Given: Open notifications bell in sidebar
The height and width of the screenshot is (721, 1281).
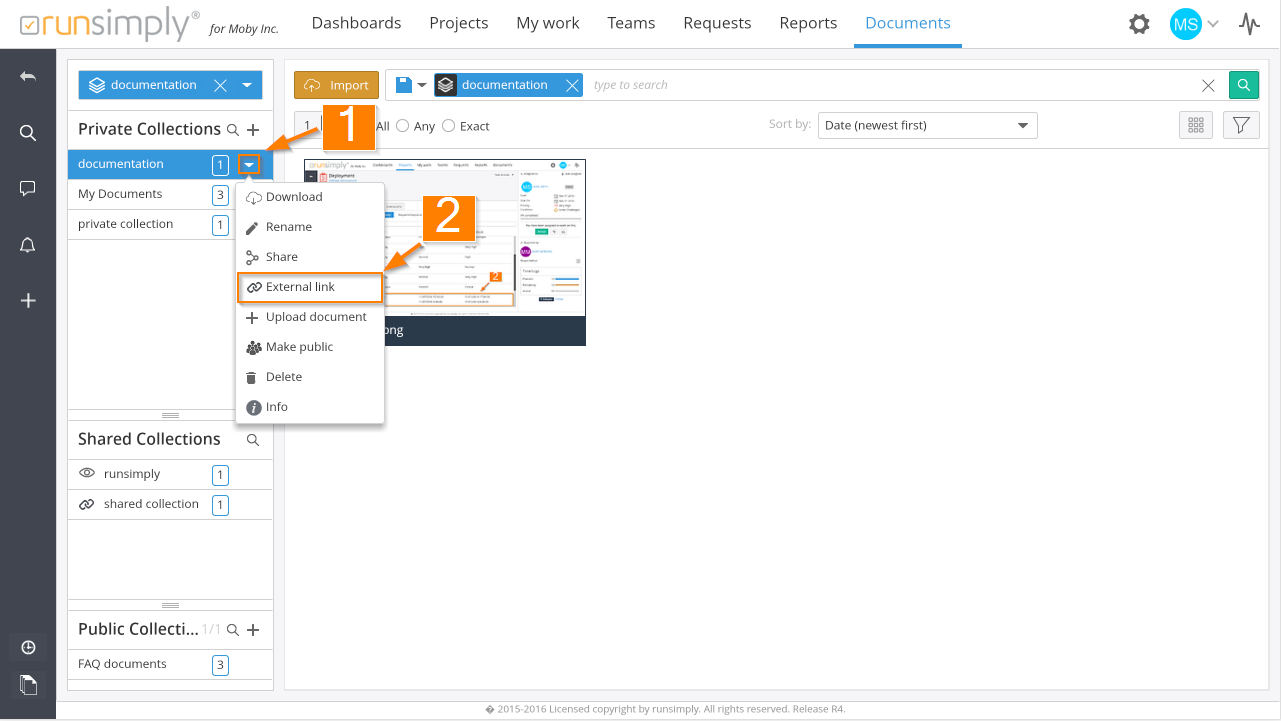Looking at the screenshot, I should click(28, 246).
